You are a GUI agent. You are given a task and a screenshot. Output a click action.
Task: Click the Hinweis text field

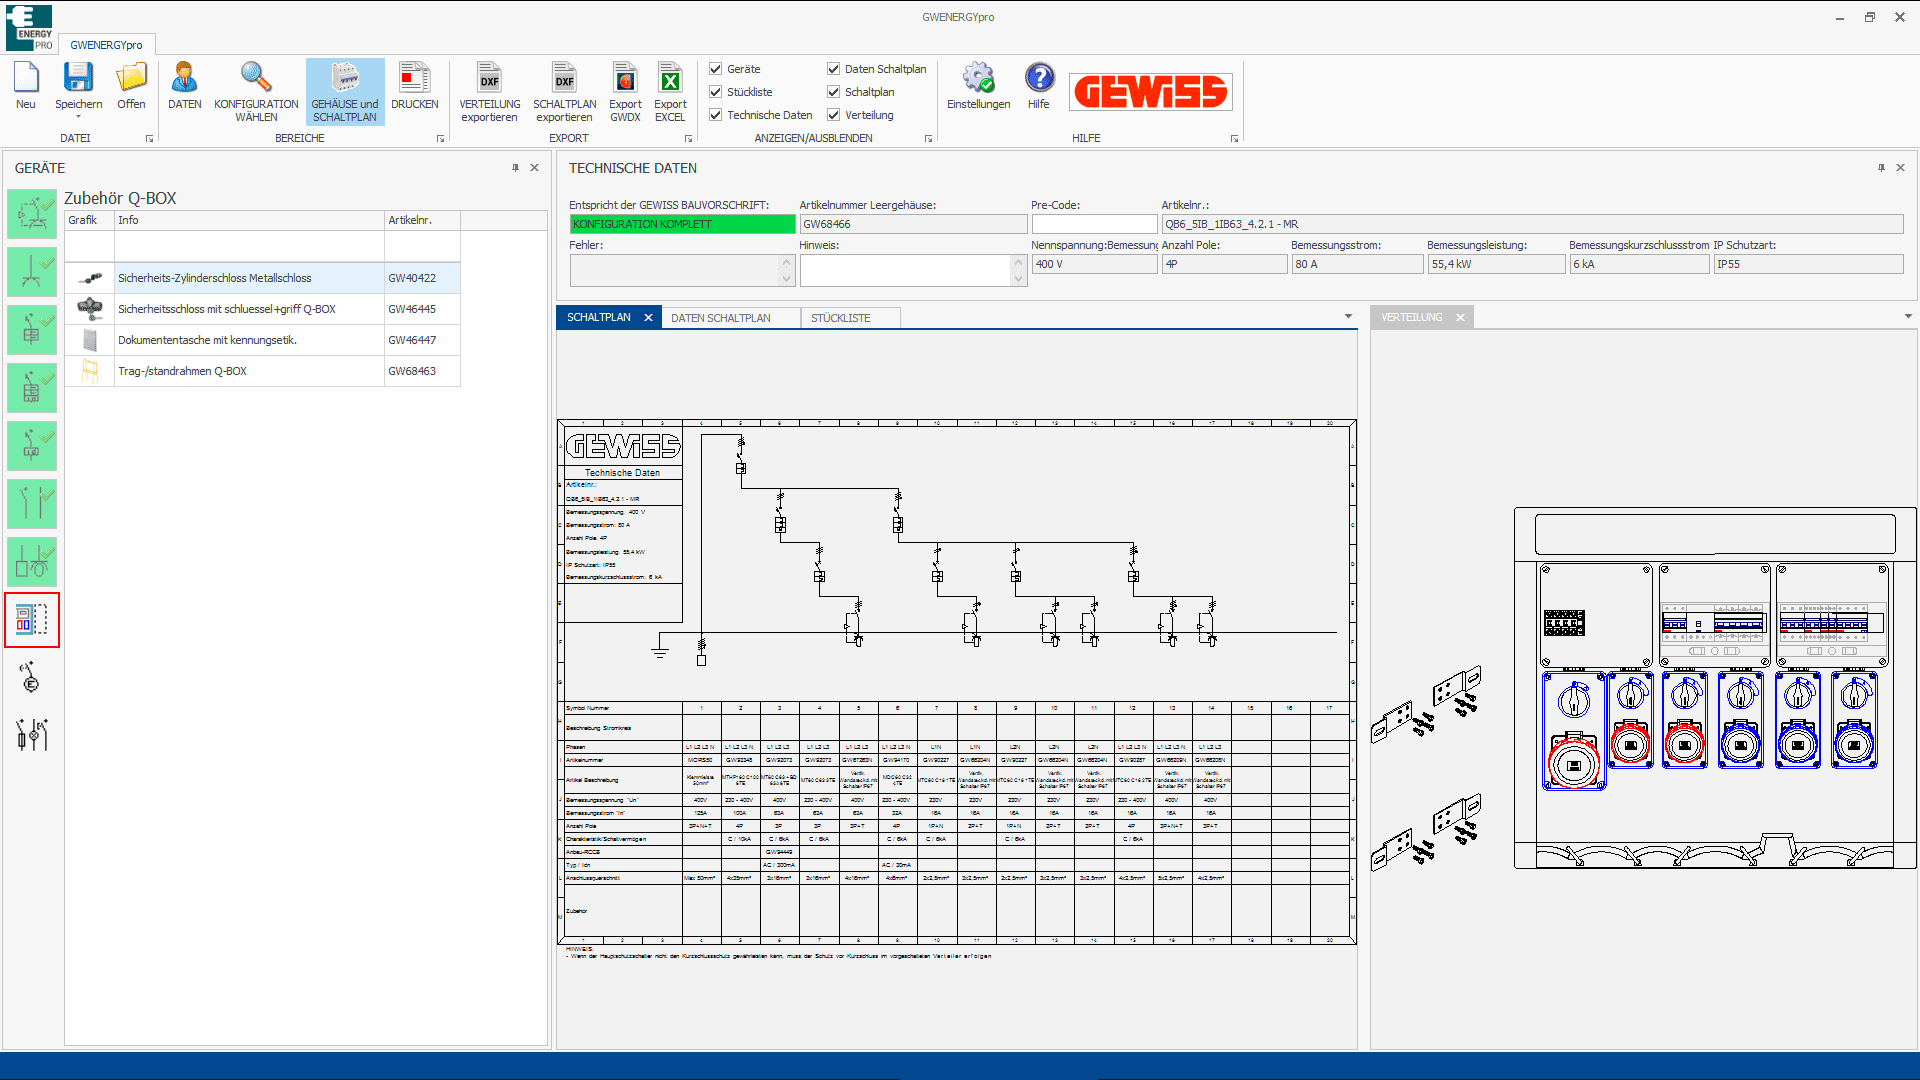[906, 270]
